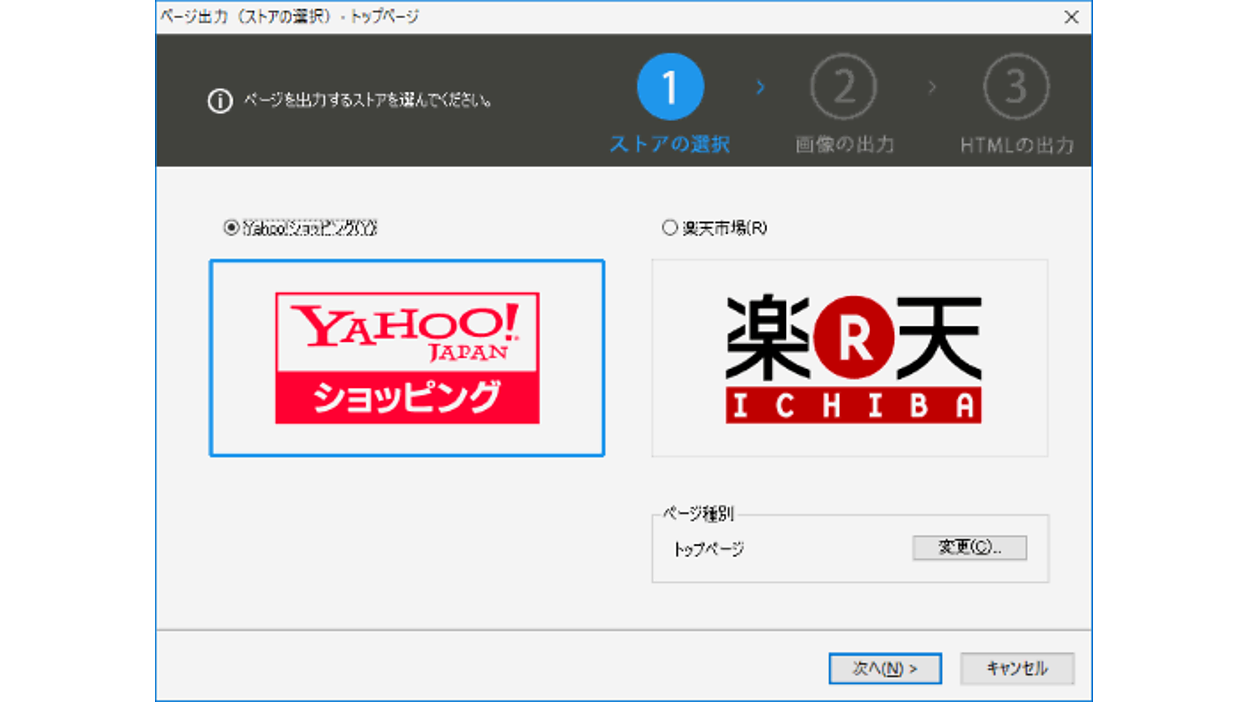This screenshot has height=702, width=1248.
Task: Click the 変更(C).. button
Action: [x=969, y=548]
